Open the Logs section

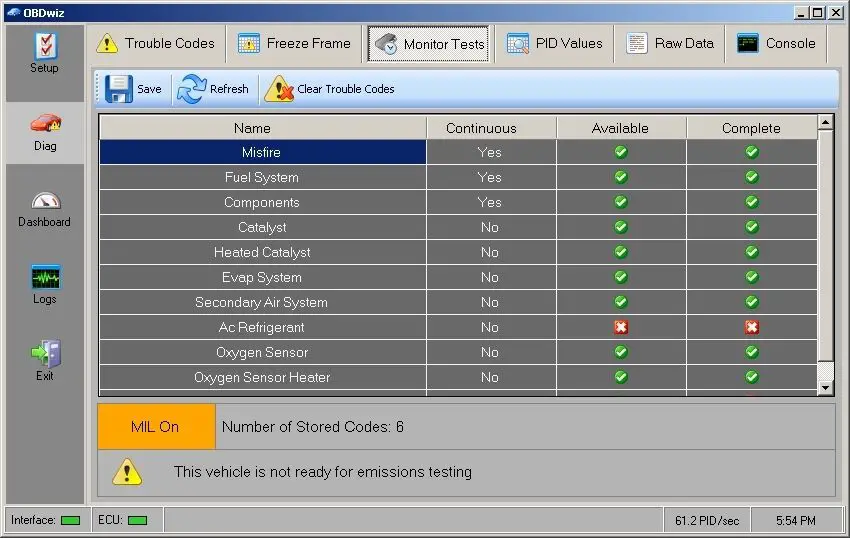[x=45, y=284]
